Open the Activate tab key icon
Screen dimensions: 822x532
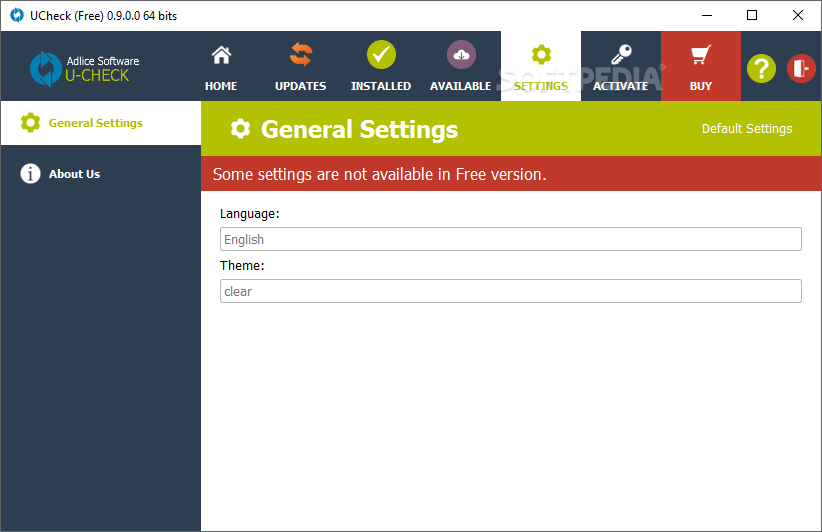(621, 55)
